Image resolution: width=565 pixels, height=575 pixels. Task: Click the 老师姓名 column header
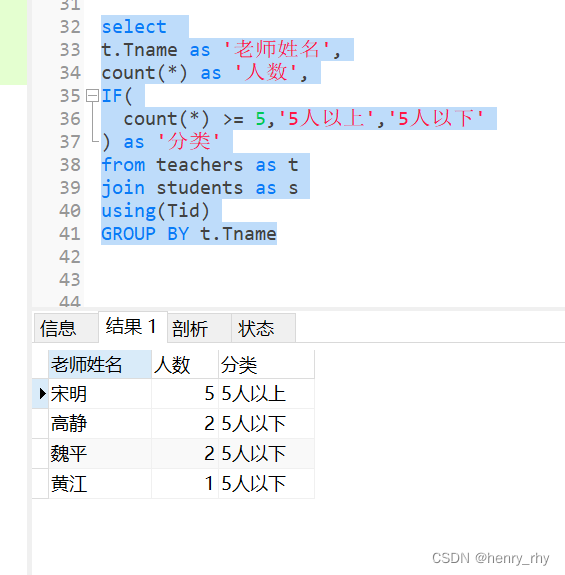tap(100, 365)
